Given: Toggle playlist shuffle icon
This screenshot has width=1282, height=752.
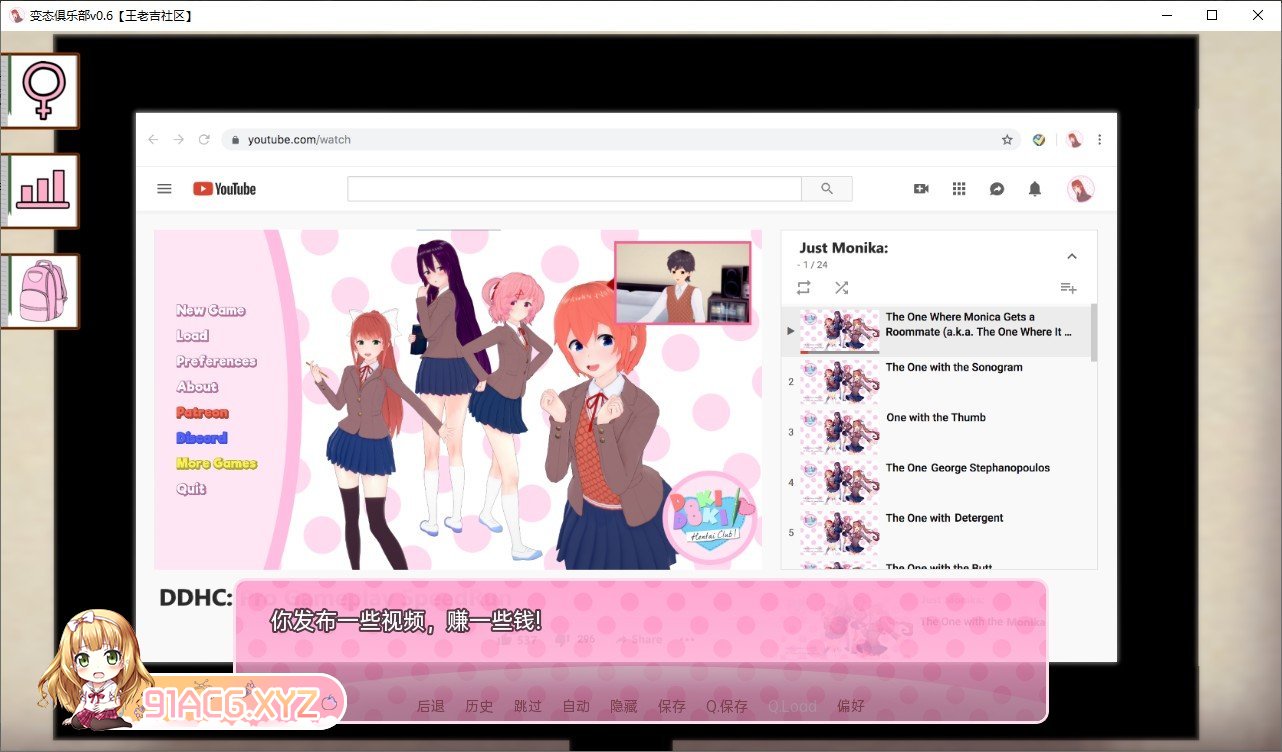Looking at the screenshot, I should click(x=841, y=288).
